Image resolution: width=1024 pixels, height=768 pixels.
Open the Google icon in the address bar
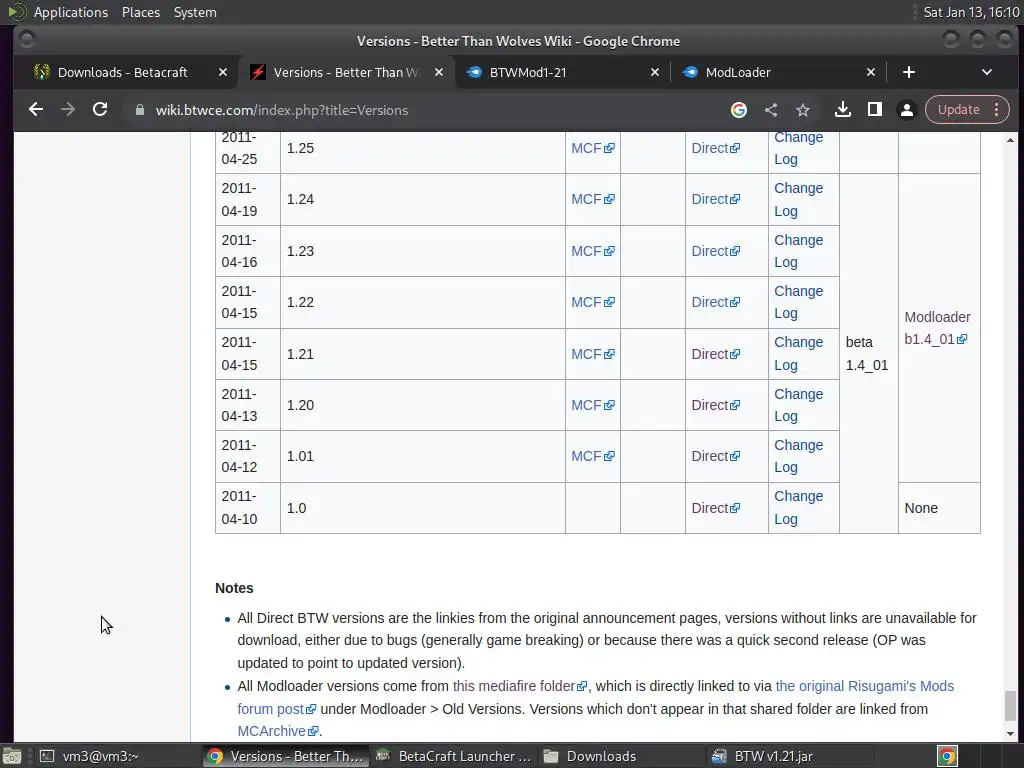coord(739,110)
